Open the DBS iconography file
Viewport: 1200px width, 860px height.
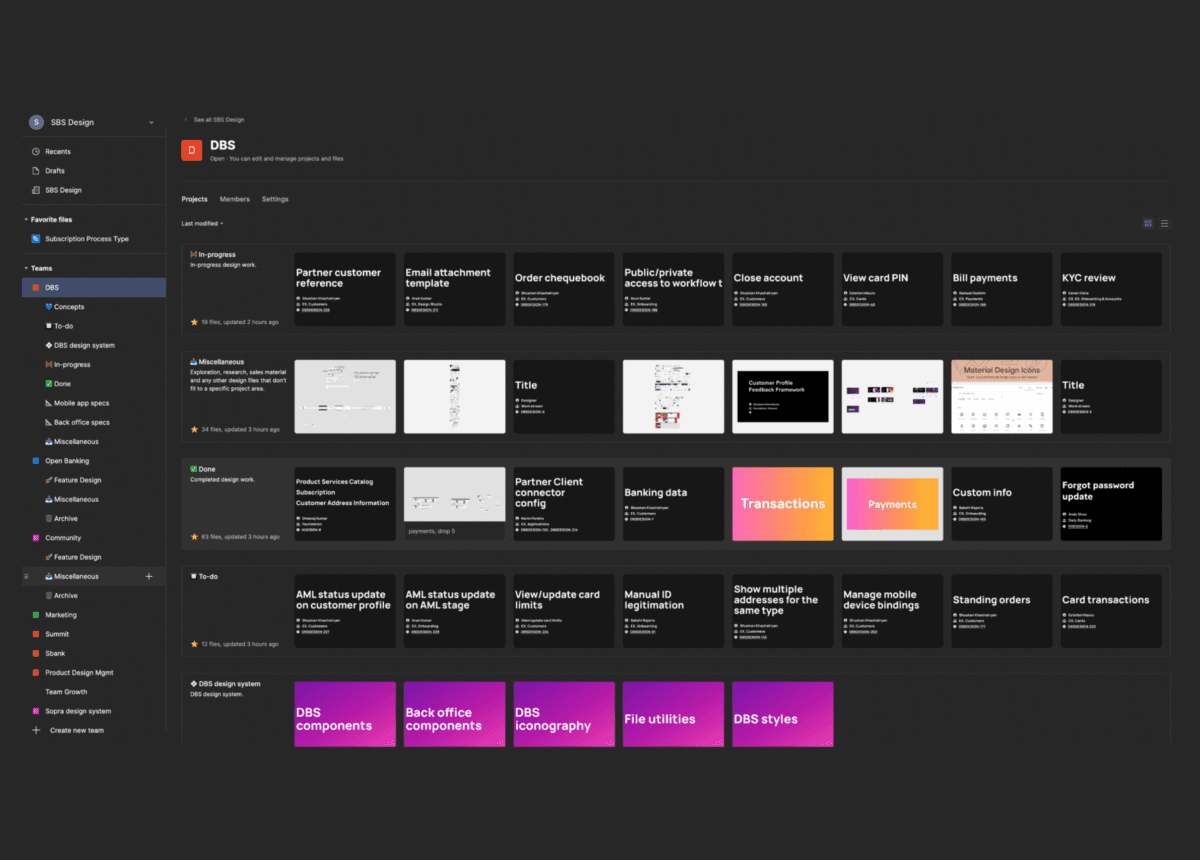pos(564,714)
